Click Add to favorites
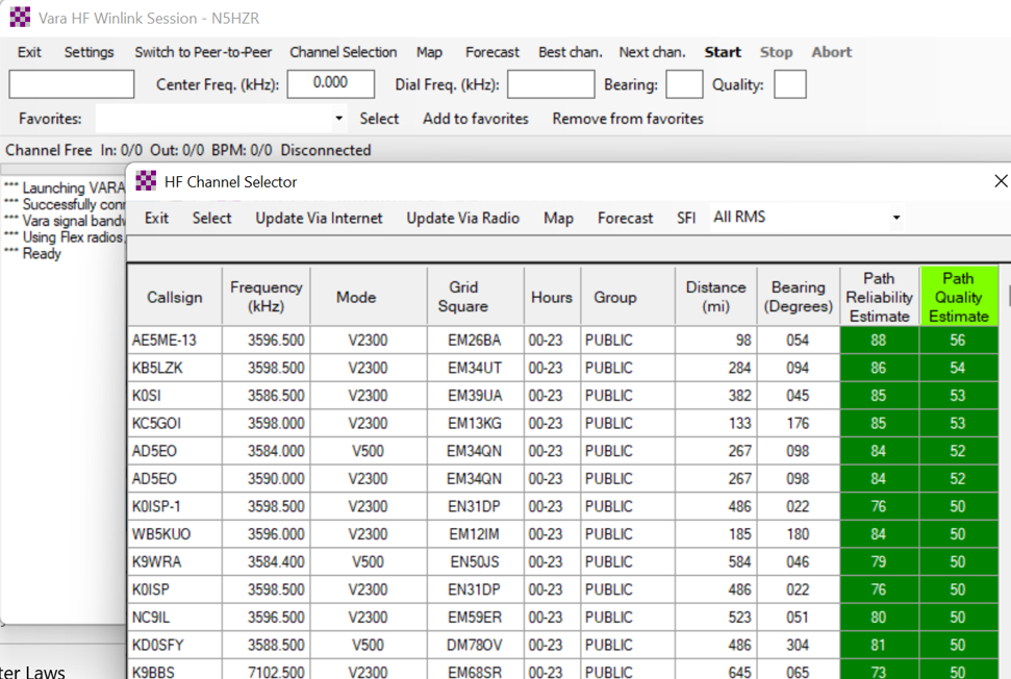This screenshot has width=1011, height=679. coord(475,119)
